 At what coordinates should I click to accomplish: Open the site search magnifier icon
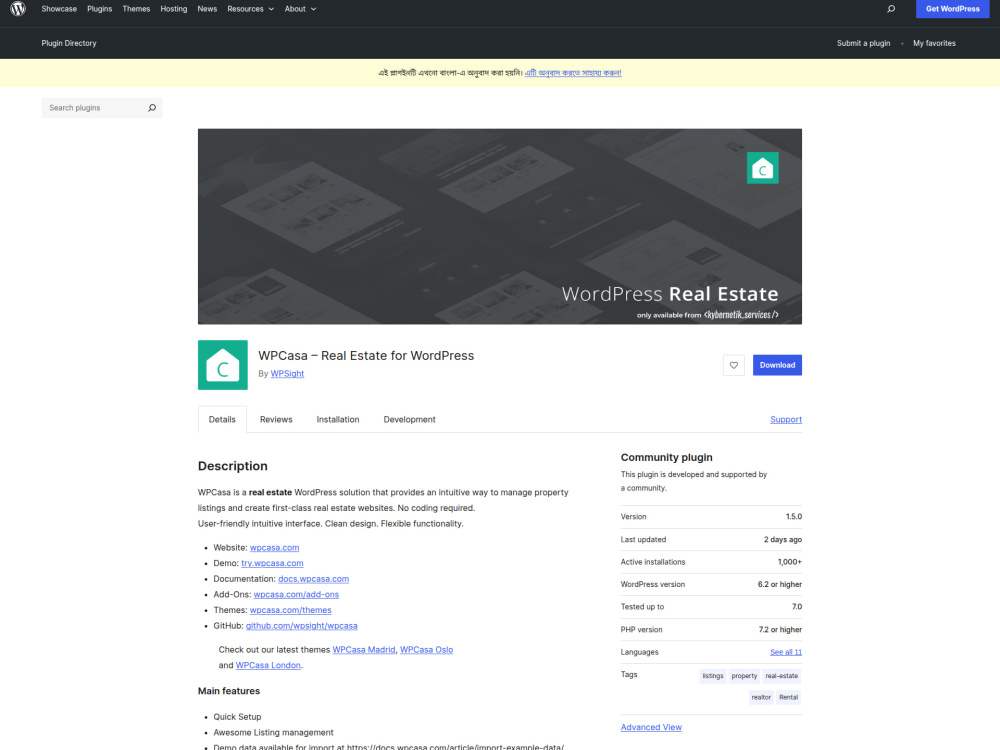tap(891, 9)
